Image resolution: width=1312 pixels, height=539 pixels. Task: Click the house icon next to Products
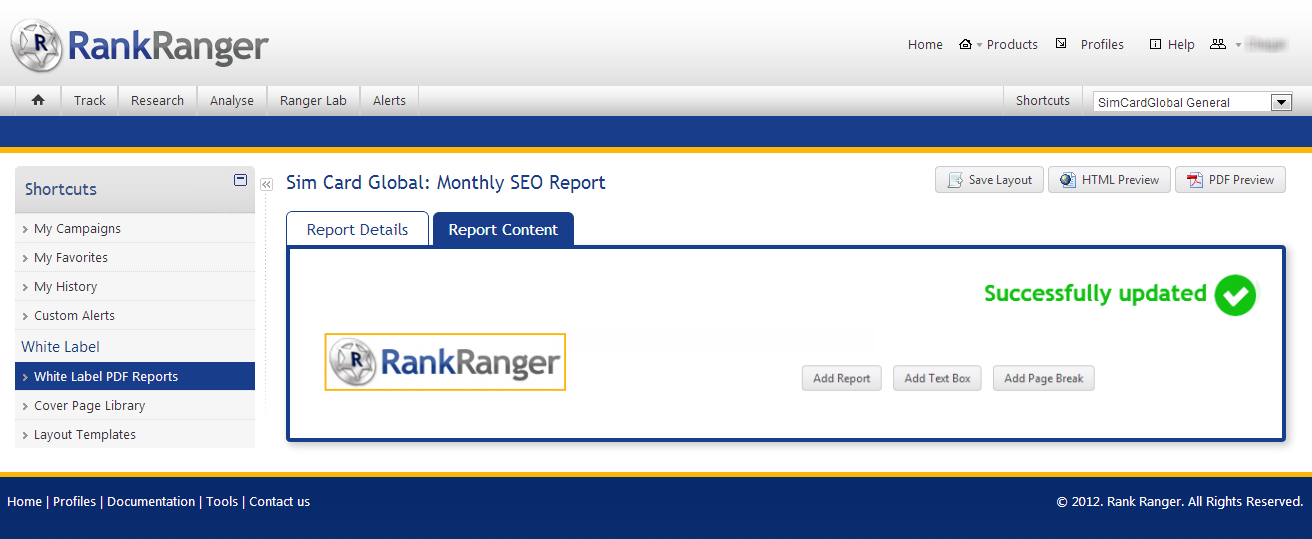coord(965,44)
